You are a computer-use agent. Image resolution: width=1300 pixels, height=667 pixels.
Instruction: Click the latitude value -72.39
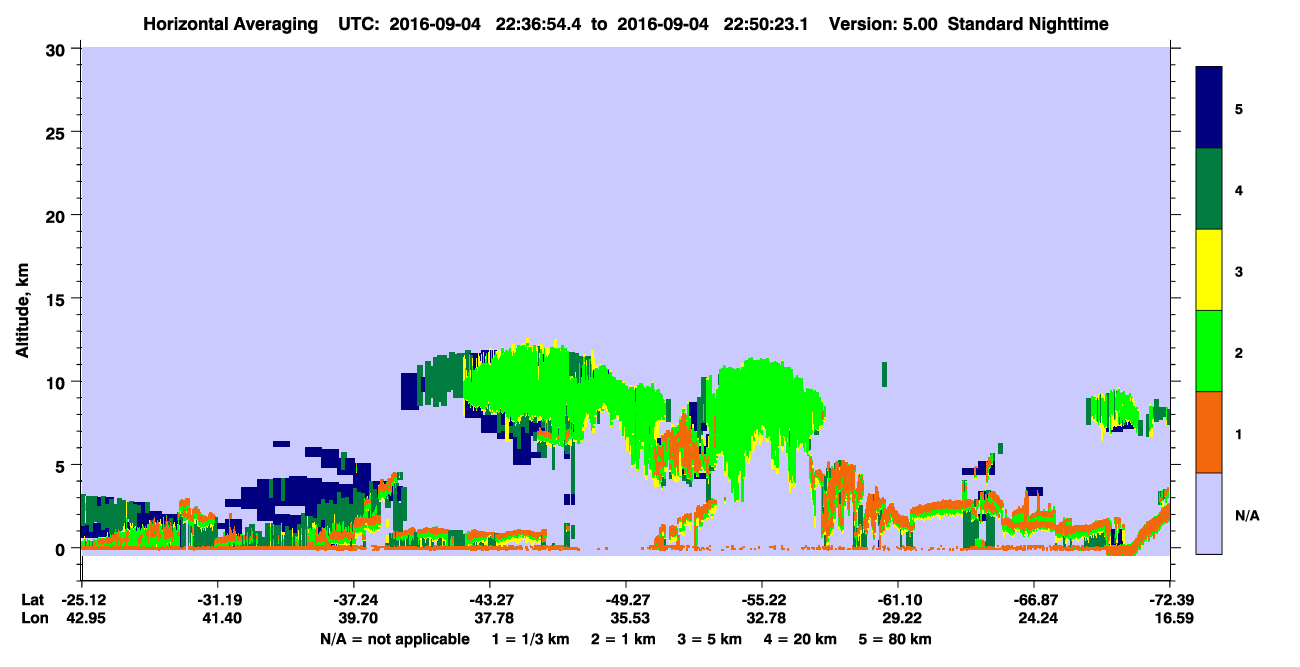tap(1170, 600)
